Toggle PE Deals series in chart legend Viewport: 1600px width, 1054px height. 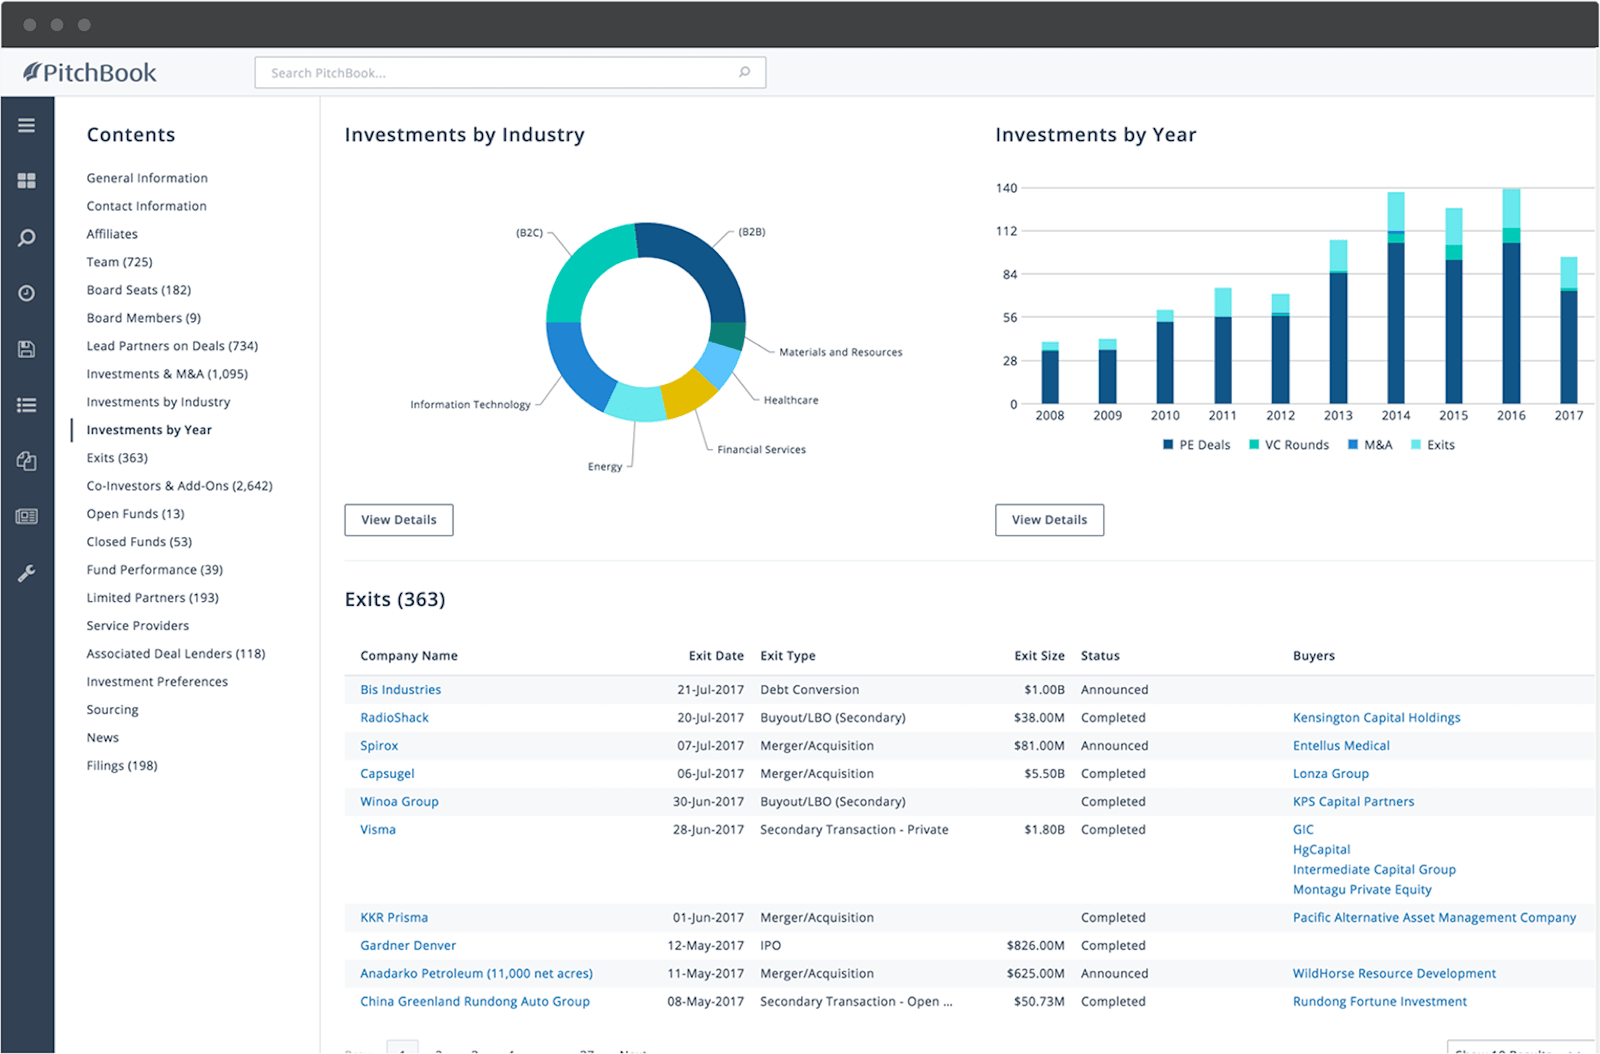(x=1196, y=445)
